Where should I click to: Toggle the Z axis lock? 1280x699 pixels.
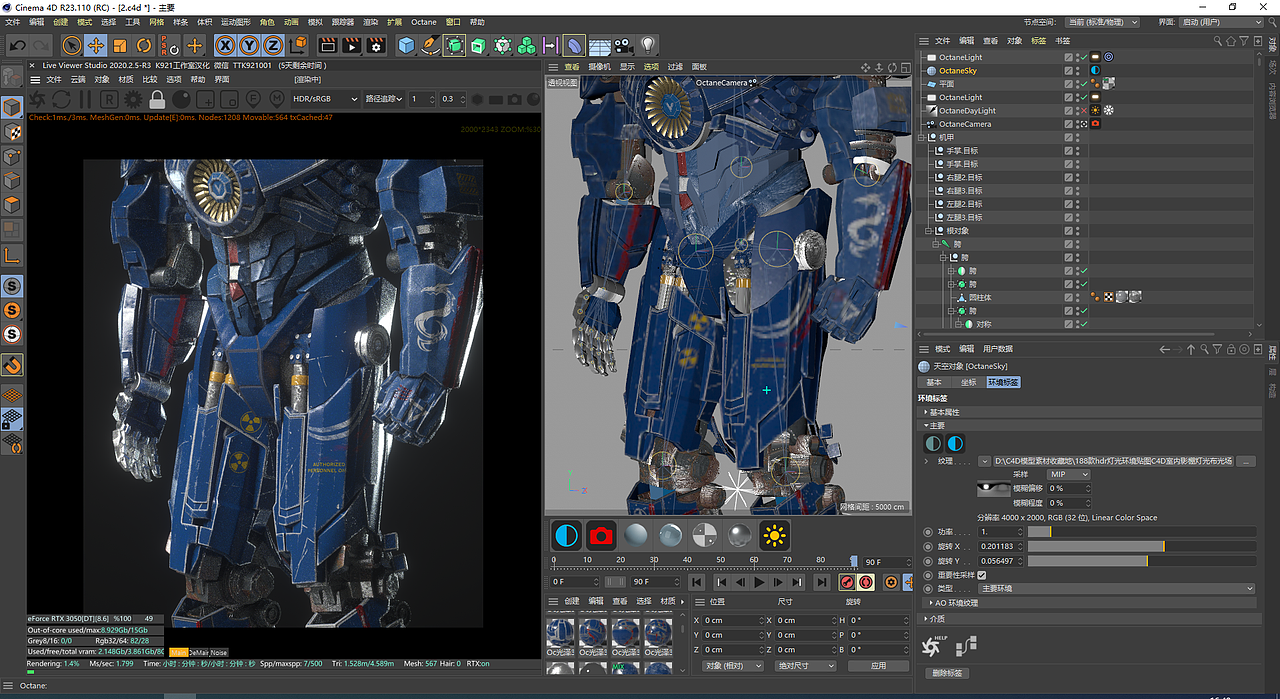pyautogui.click(x=273, y=45)
